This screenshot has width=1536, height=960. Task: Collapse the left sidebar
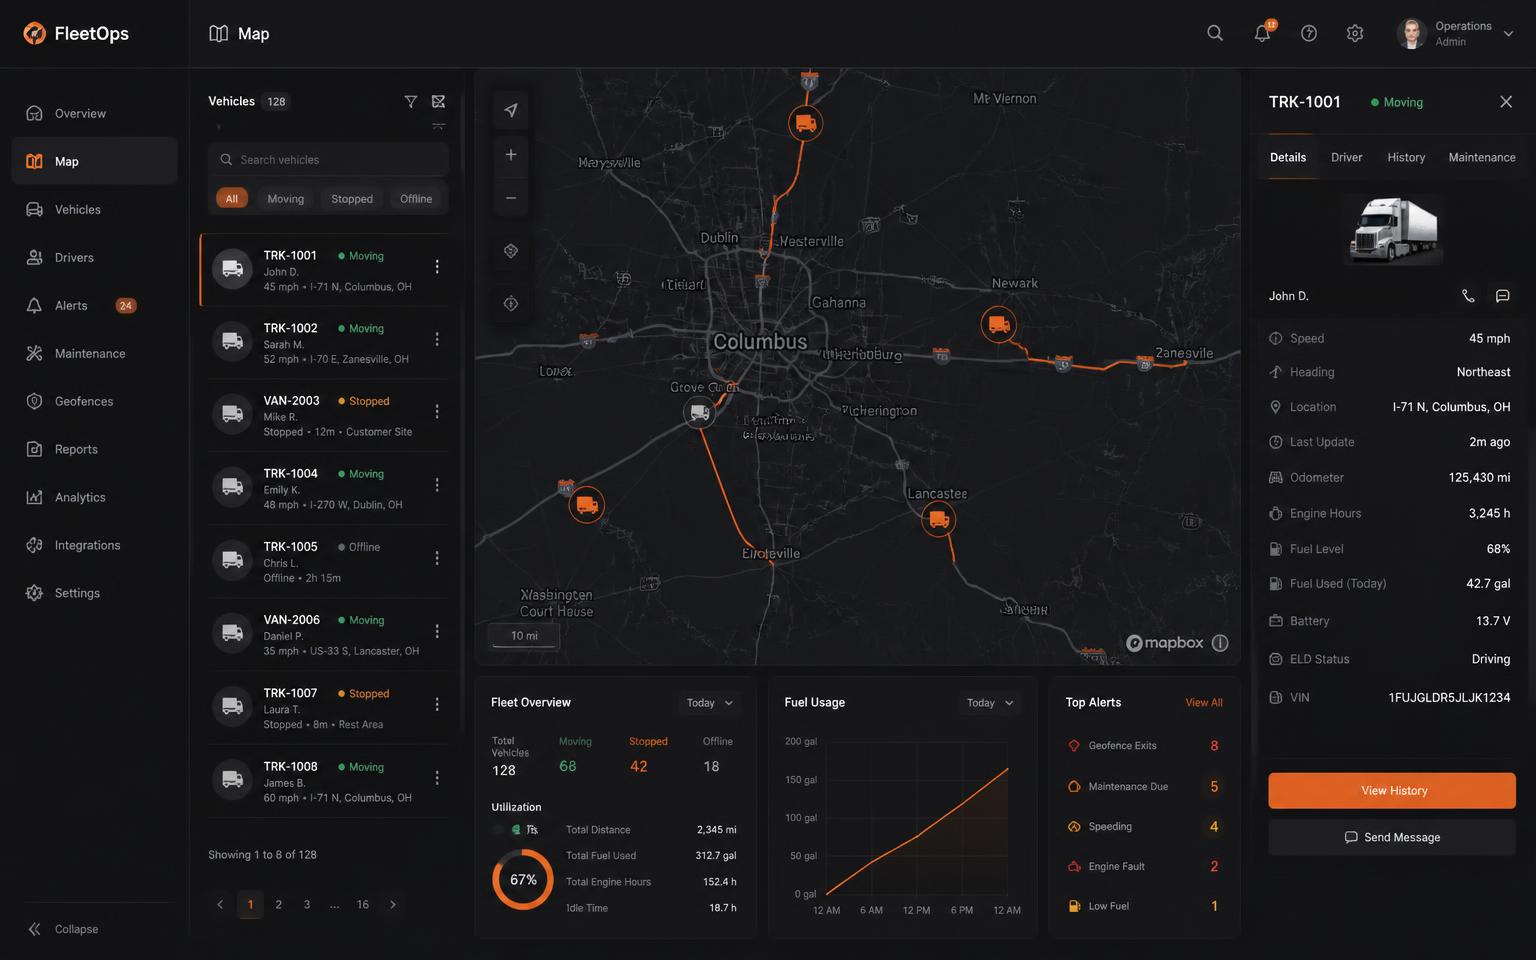tap(62, 929)
